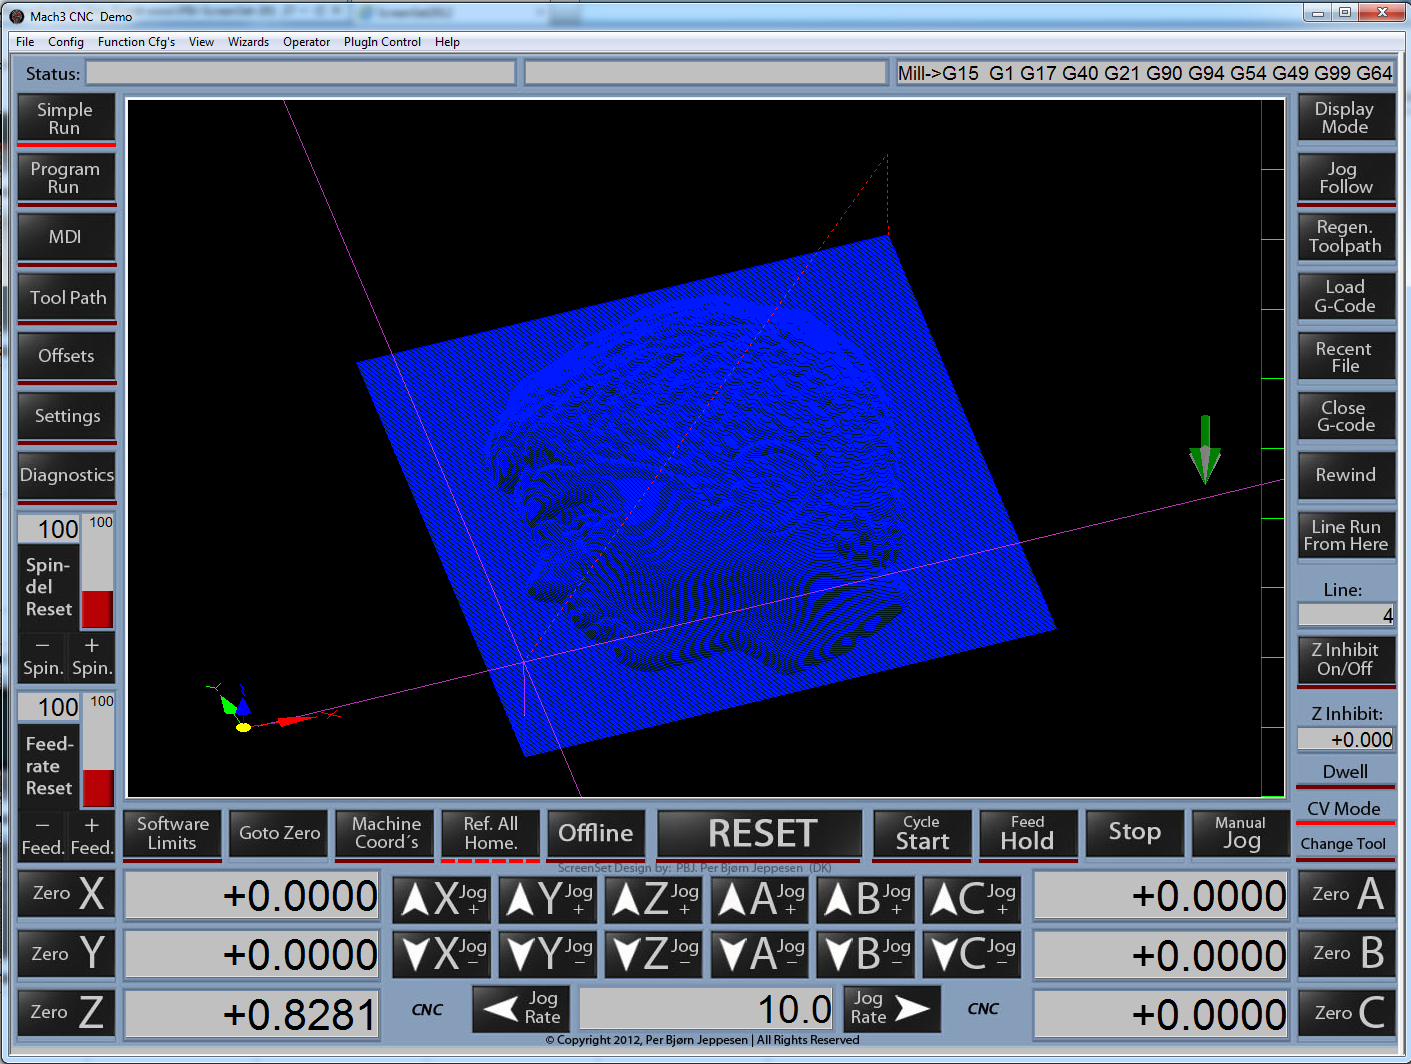
Task: Open the Wizards menu
Action: [x=248, y=42]
